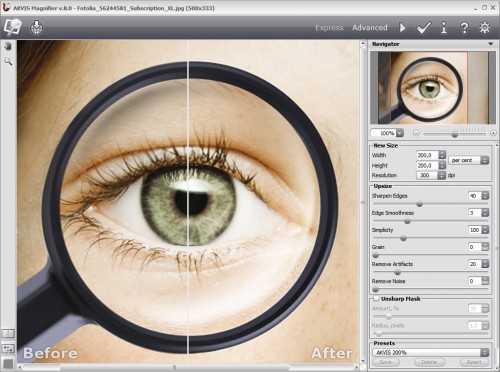This screenshot has width=500, height=372.
Task: Click the Remove Noise stepper arrows
Action: click(x=485, y=281)
